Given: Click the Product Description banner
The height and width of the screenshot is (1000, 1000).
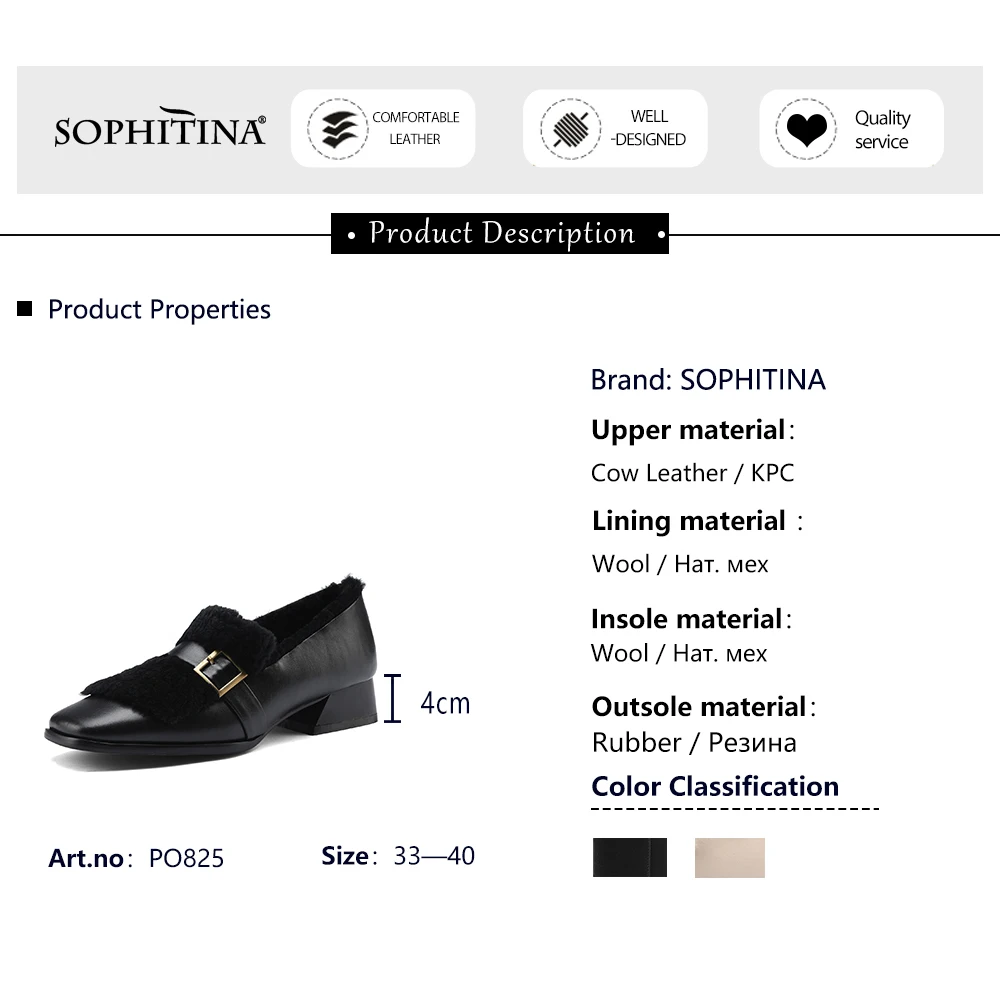Looking at the screenshot, I should pos(500,233).
